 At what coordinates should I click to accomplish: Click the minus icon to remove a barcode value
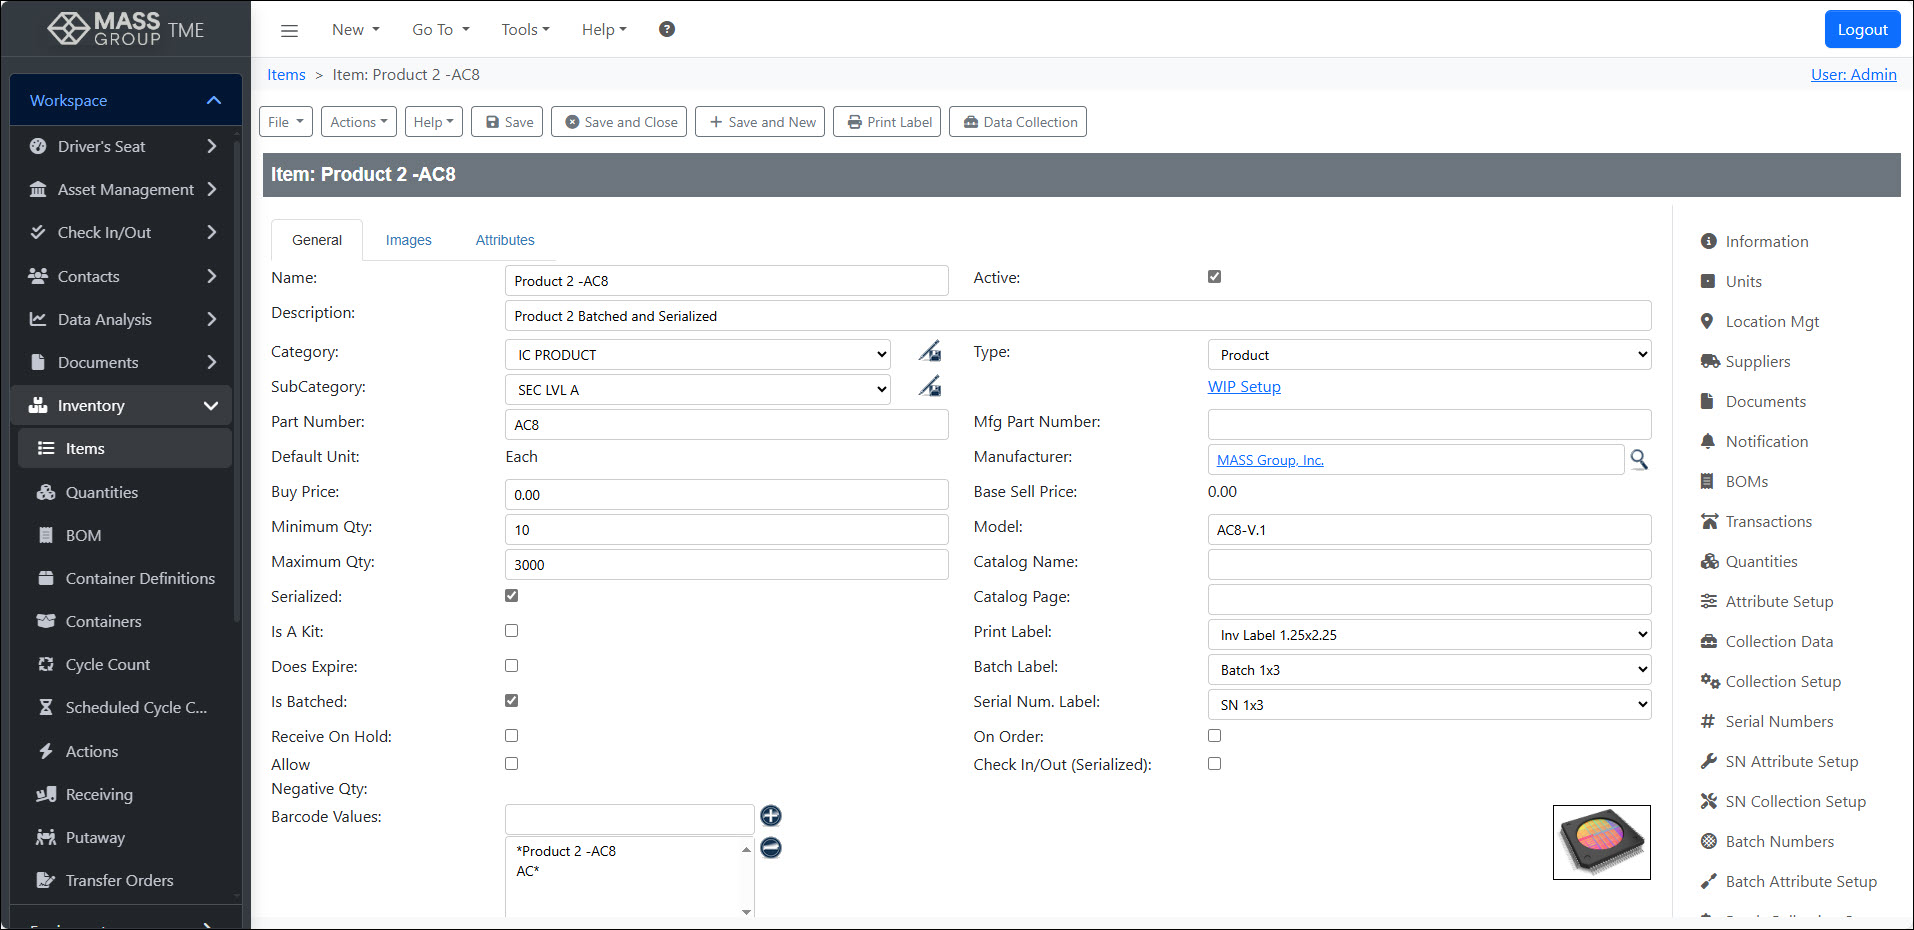(770, 847)
